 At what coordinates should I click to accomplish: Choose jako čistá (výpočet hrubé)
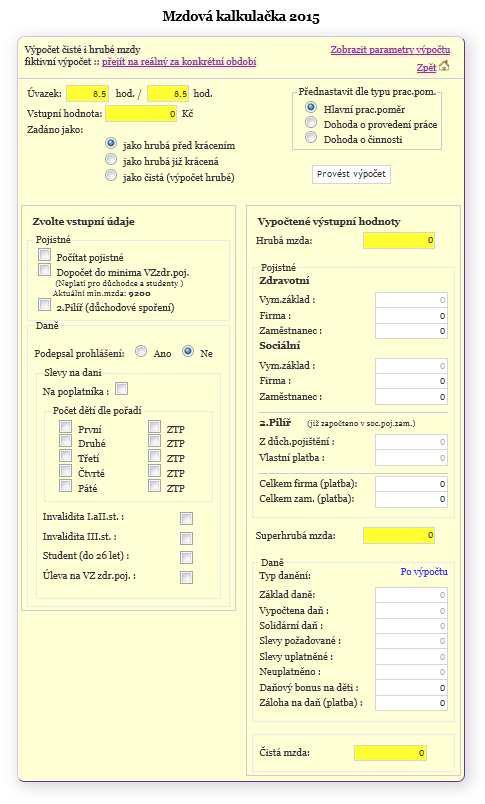111,175
